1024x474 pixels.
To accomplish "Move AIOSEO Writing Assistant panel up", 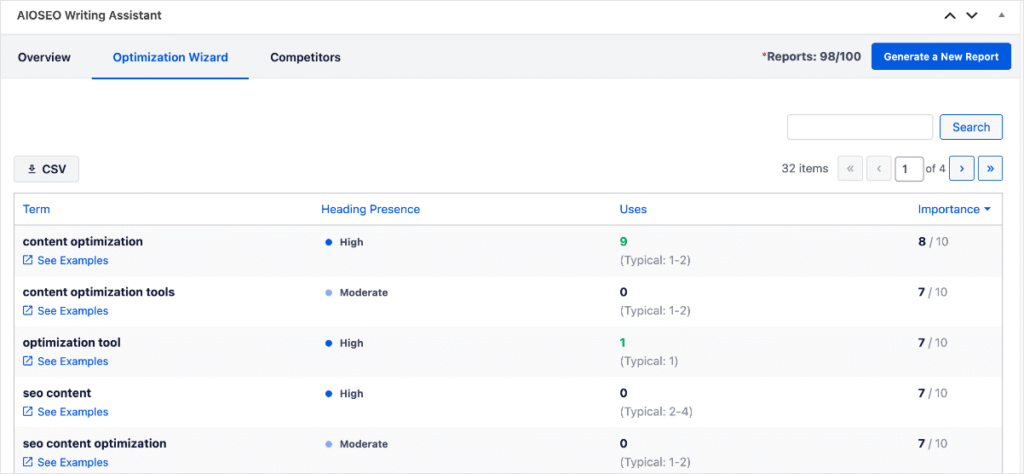I will [x=950, y=16].
